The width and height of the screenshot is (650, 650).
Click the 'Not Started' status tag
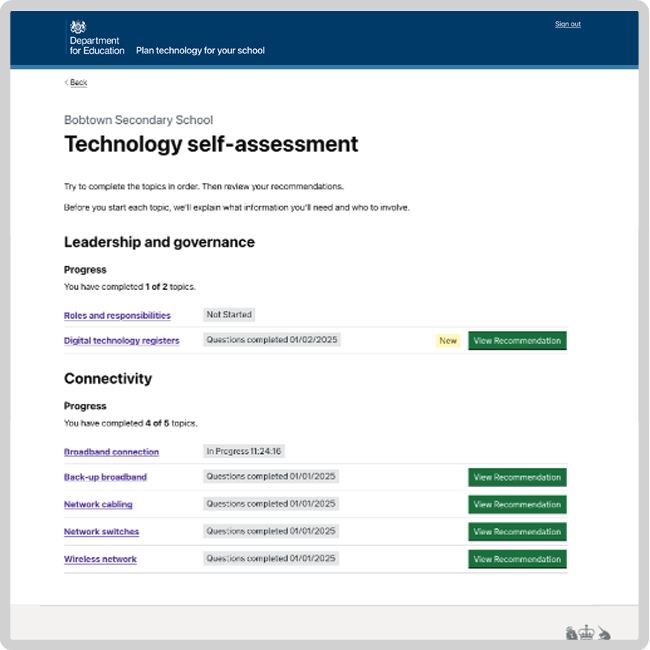click(229, 314)
